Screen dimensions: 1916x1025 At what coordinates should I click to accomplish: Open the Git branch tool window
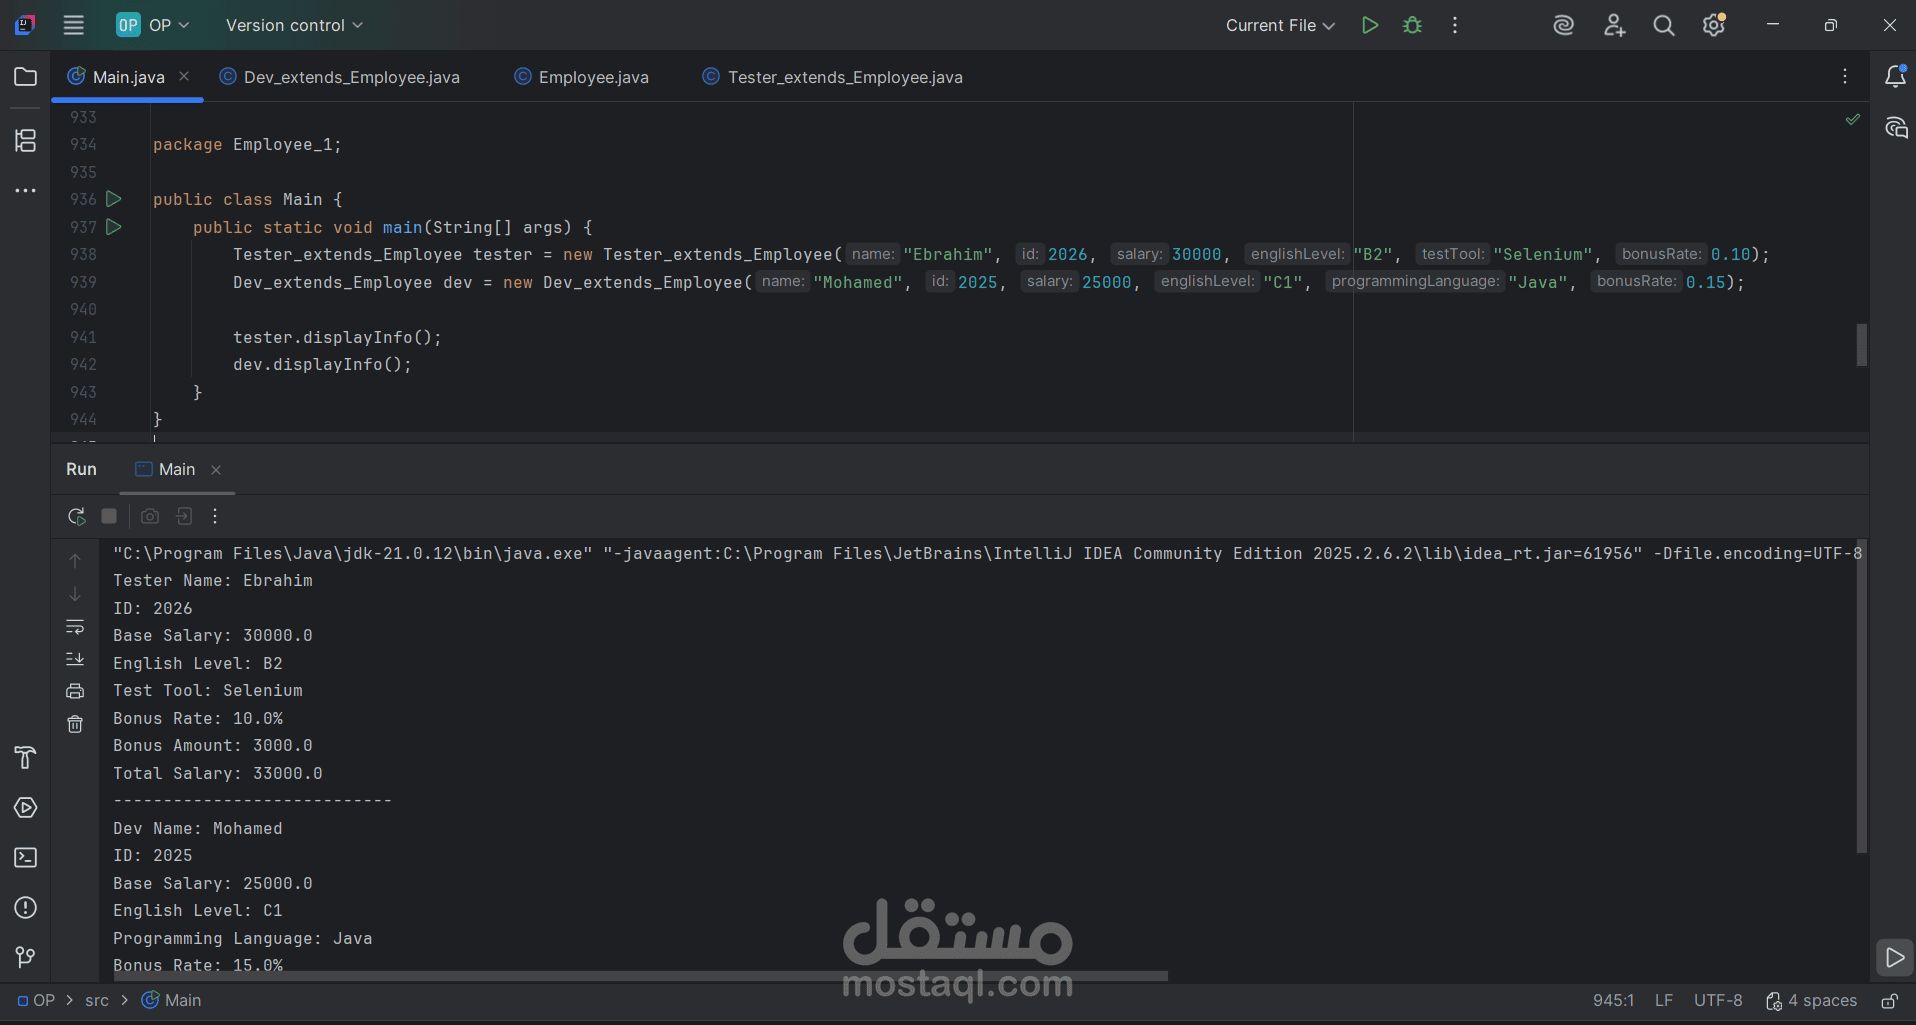pyautogui.click(x=26, y=957)
